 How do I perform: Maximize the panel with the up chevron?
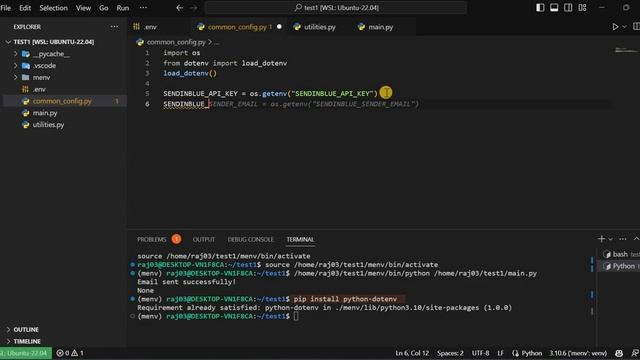tap(636, 239)
